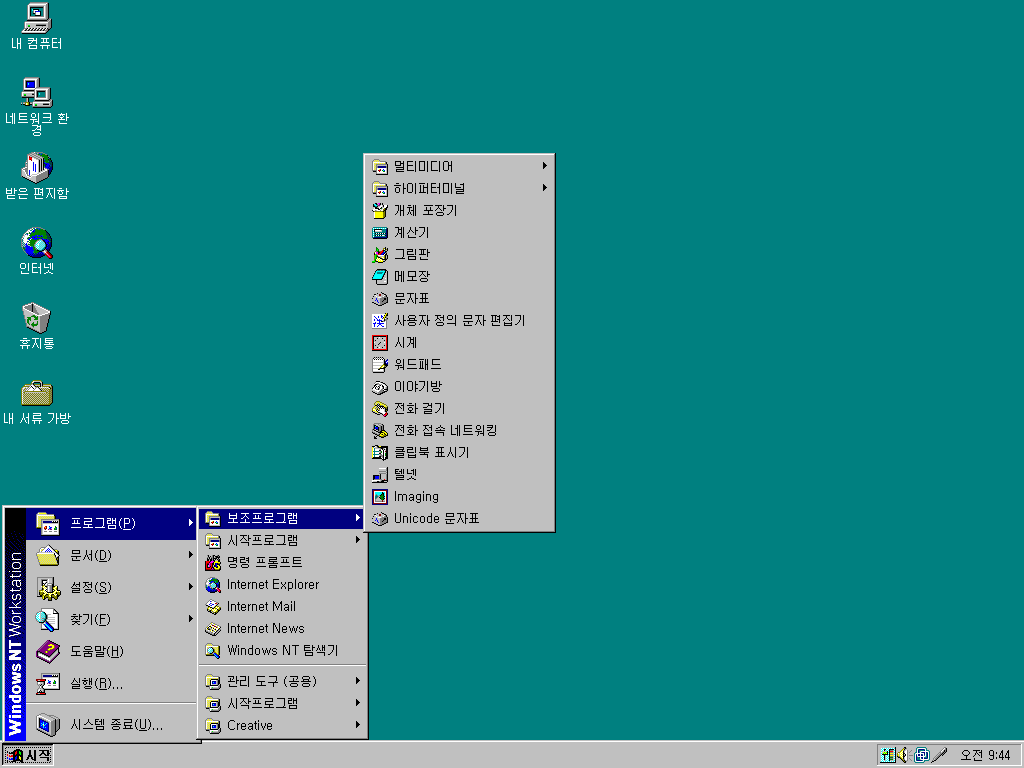1024x768 pixels.
Task: Click the 워드패드 icon
Action: coord(379,364)
